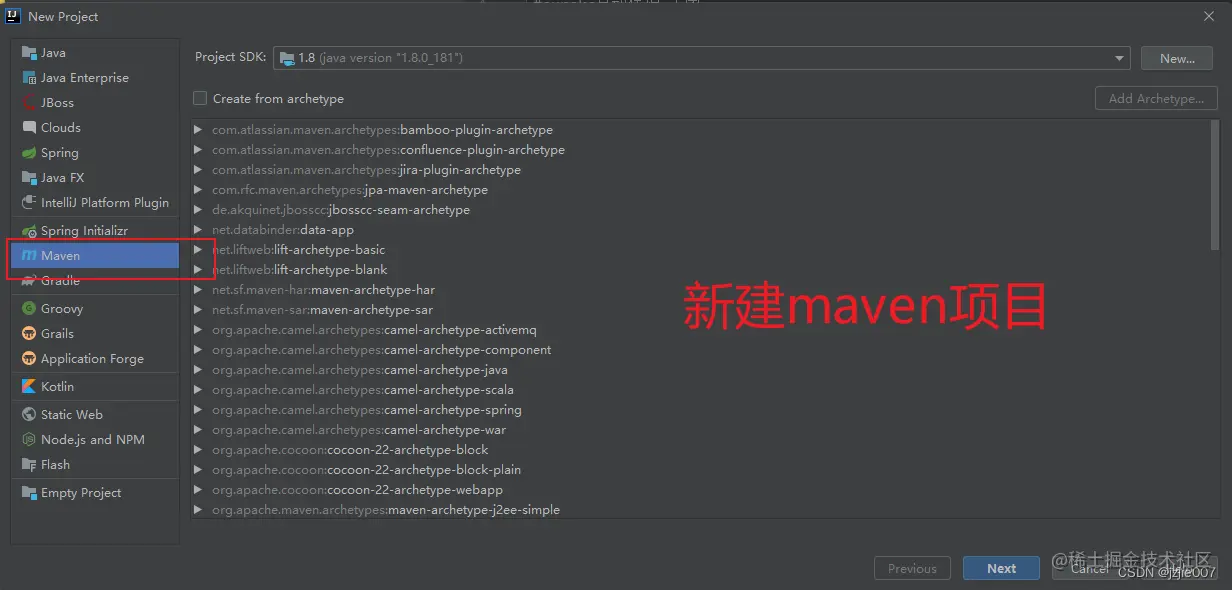Expand the bamboo-plugin-archetype entry
This screenshot has height=590, width=1232.
[x=199, y=130]
